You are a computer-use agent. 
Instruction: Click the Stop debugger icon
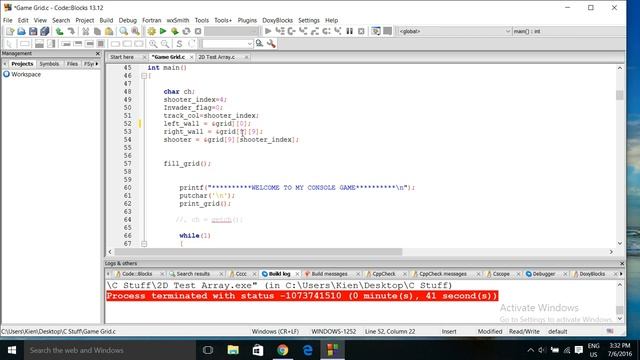point(361,31)
